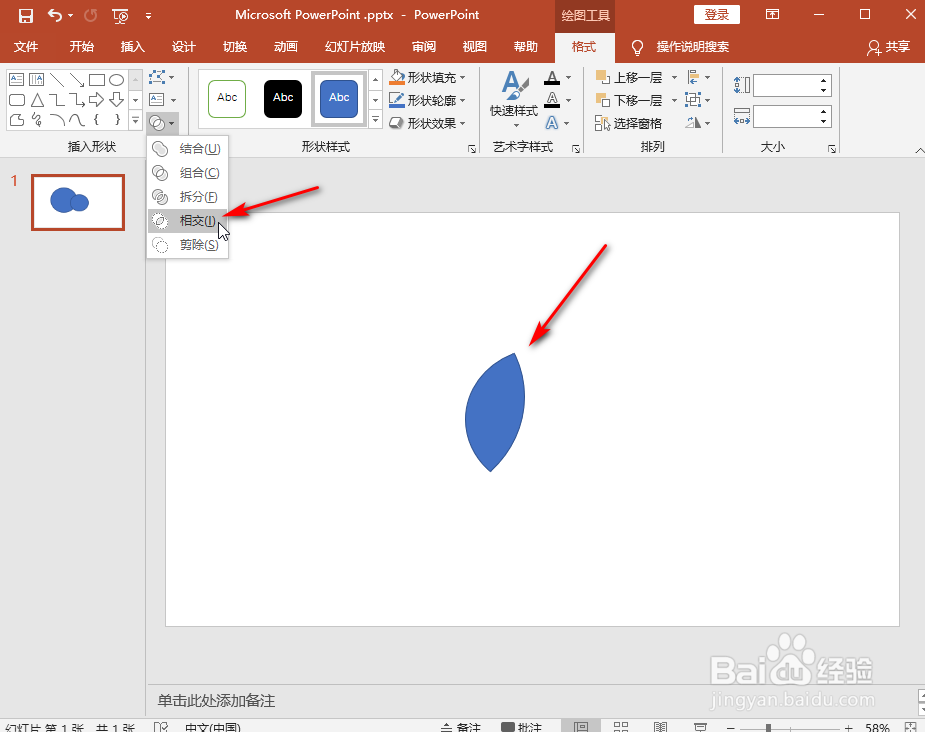Open the Align objects dropdown
The height and width of the screenshot is (732, 925).
coord(699,77)
